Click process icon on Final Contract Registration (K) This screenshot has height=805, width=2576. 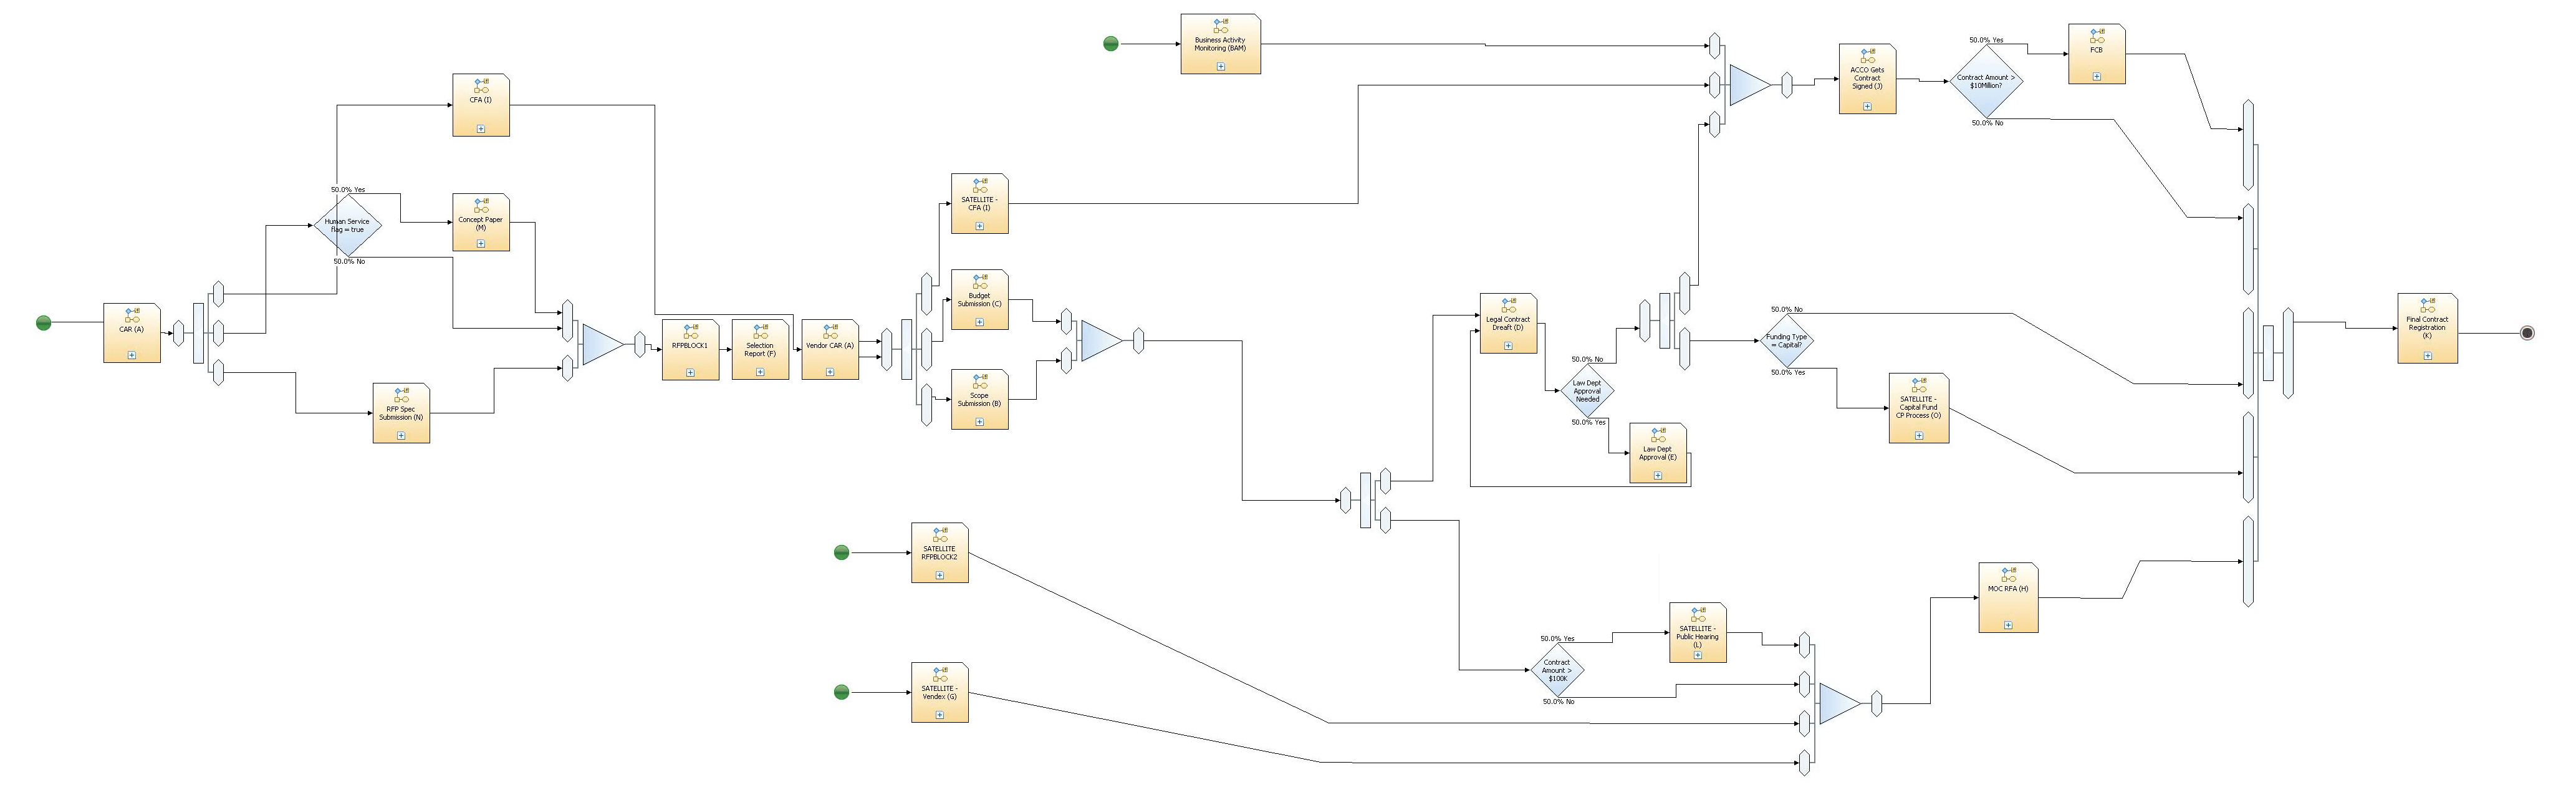[x=2427, y=304]
